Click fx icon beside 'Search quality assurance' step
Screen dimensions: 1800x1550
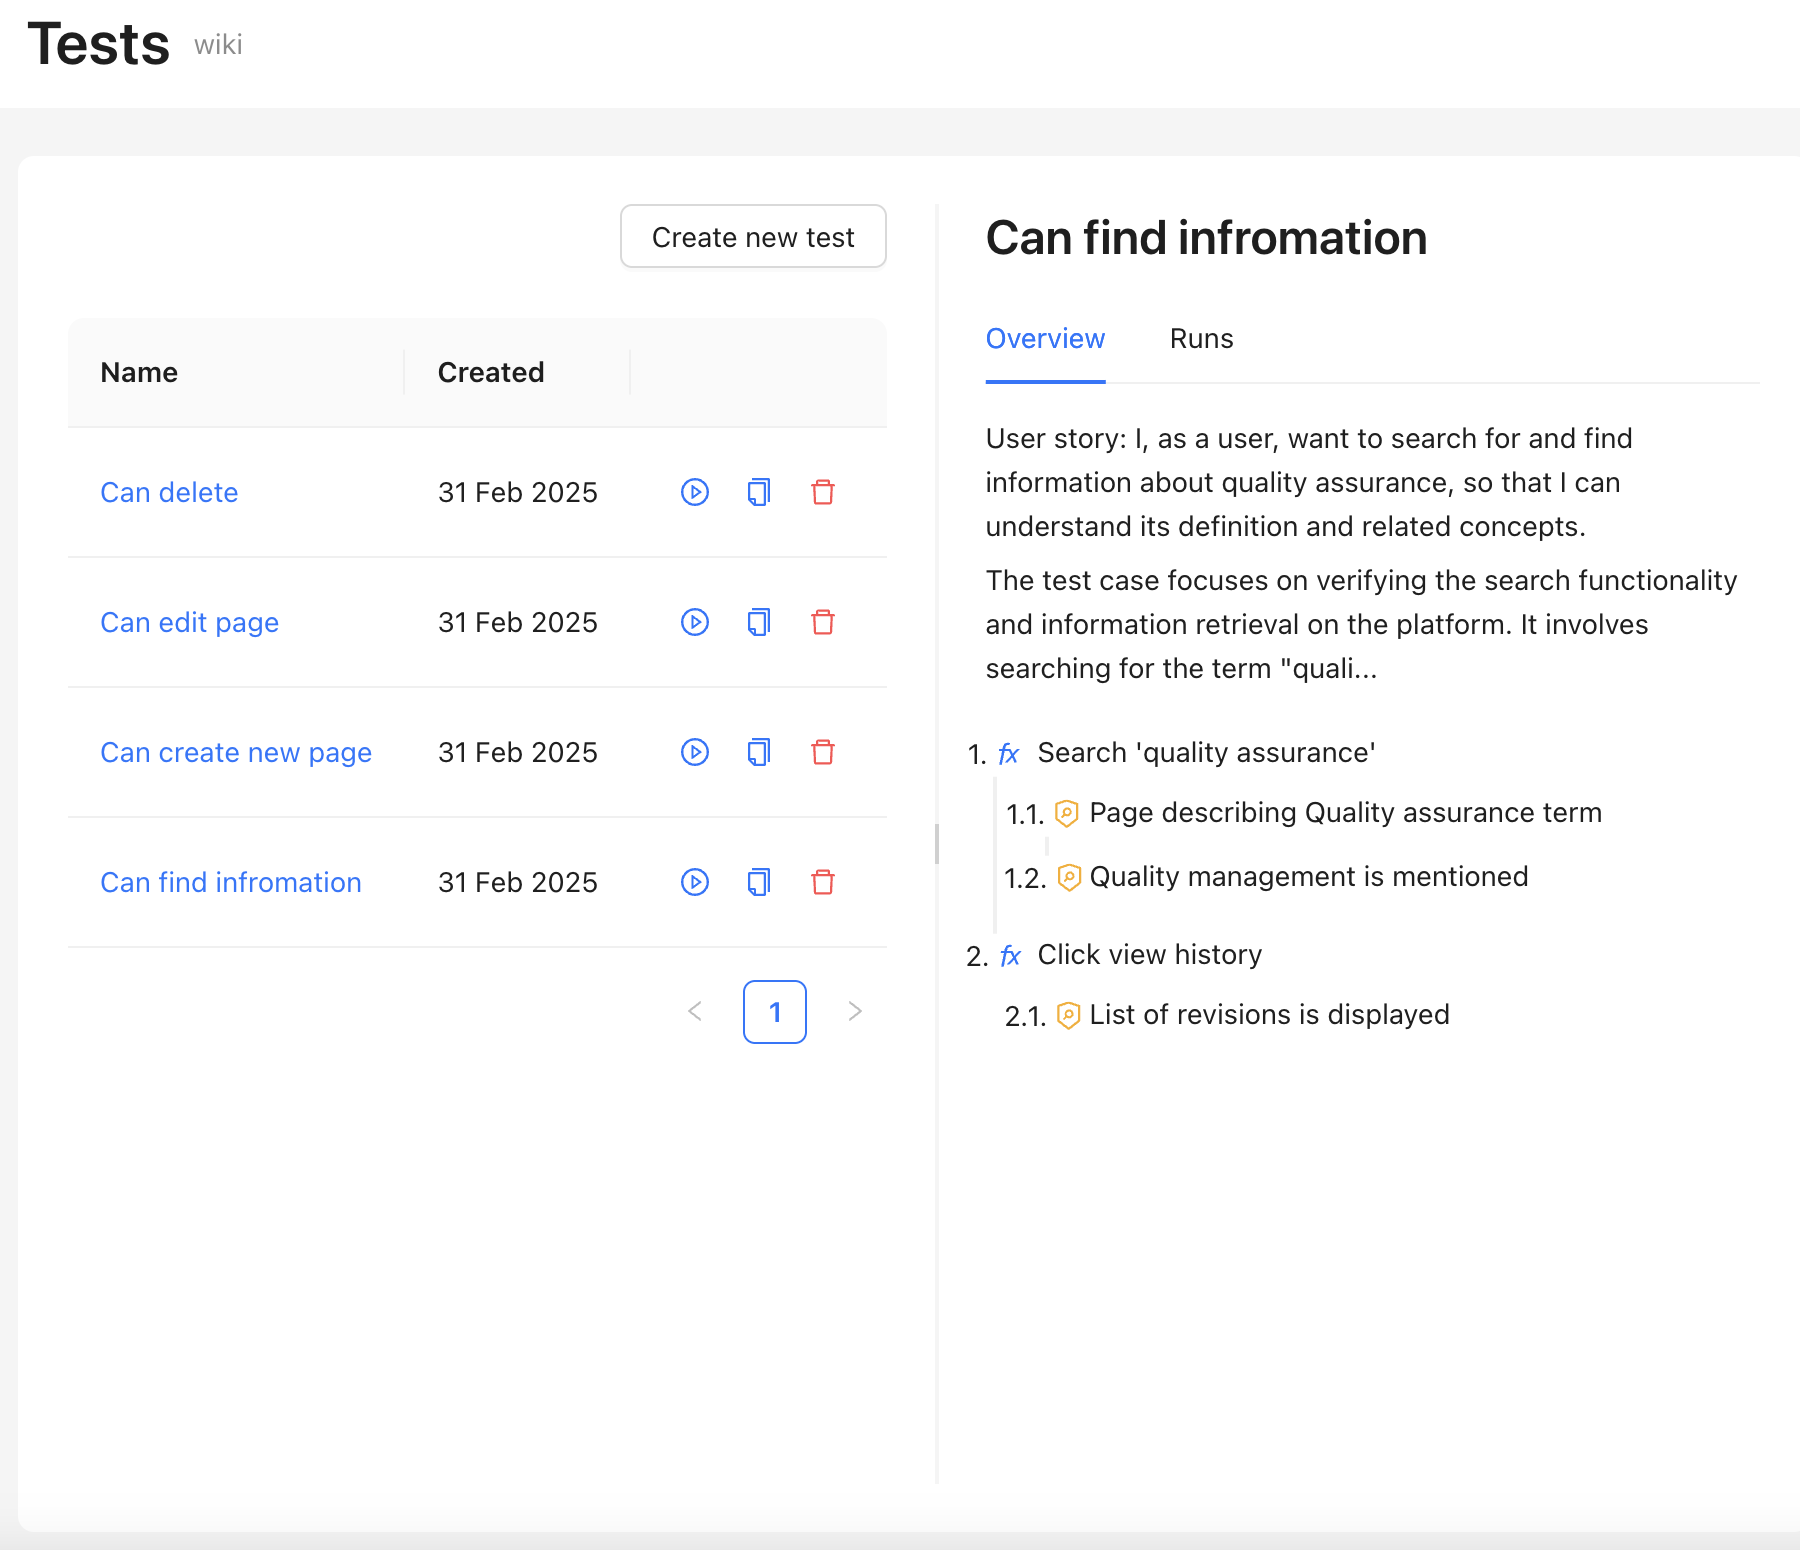1009,754
